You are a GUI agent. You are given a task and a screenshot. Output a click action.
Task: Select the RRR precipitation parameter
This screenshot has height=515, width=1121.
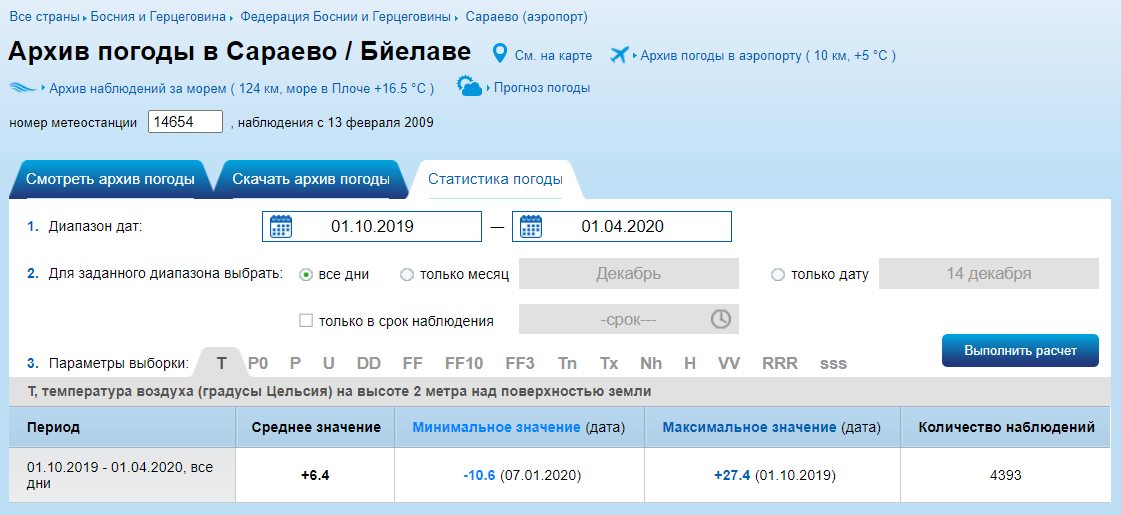coord(780,363)
